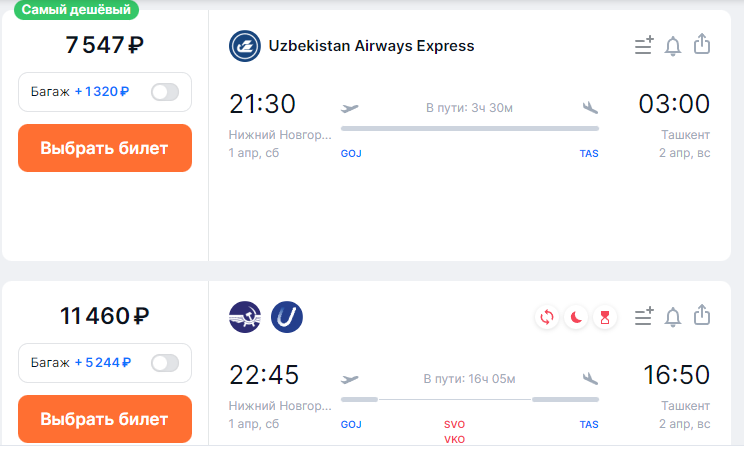Add the Uzbekistan Airways ticket to favorites
This screenshot has width=744, height=455.
click(644, 46)
